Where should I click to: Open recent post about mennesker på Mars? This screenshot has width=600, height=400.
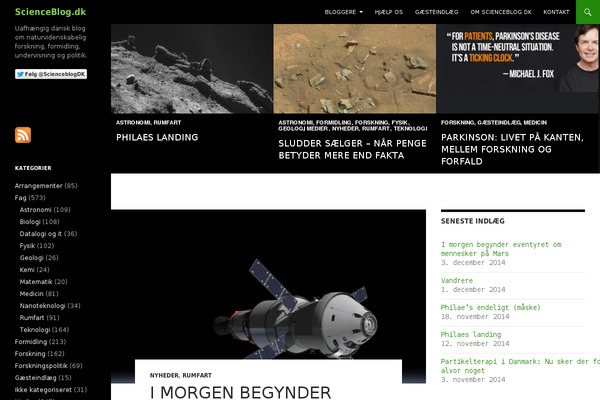pyautogui.click(x=501, y=249)
